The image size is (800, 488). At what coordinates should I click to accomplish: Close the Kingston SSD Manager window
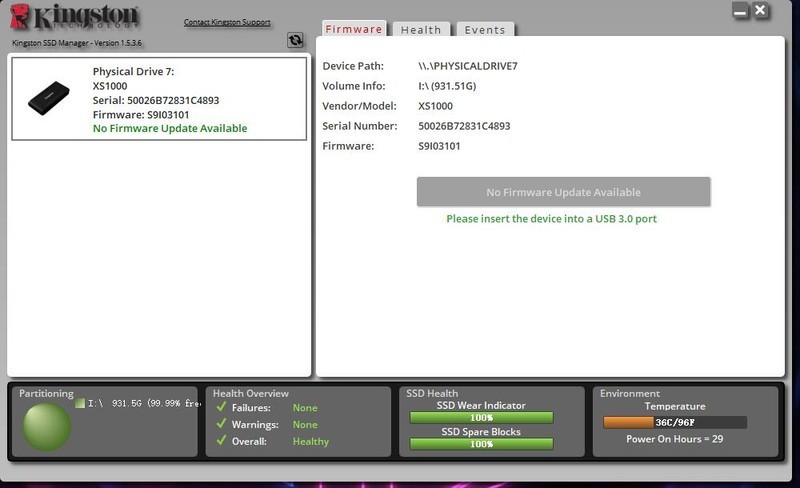click(760, 10)
